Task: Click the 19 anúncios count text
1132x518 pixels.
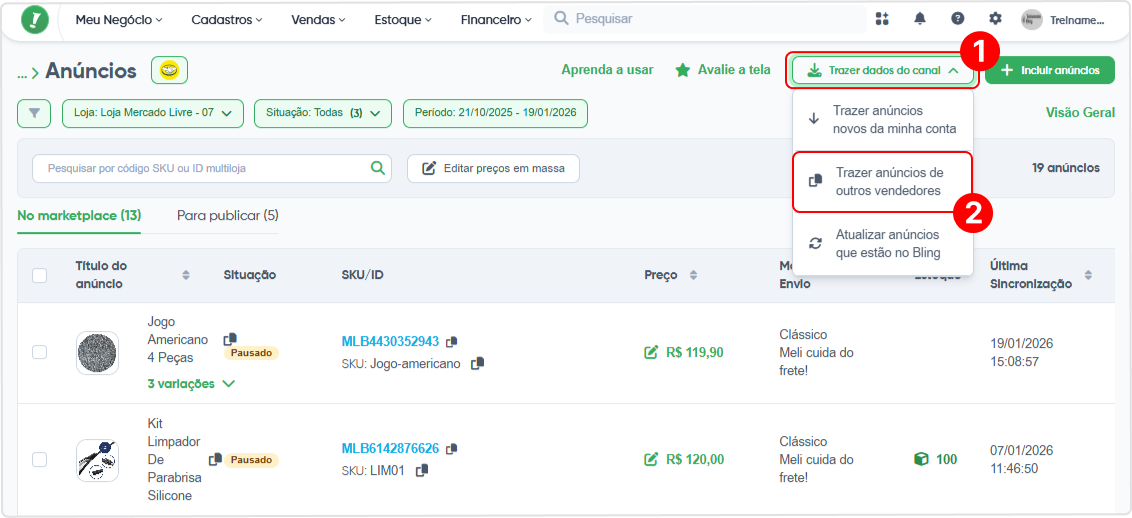Action: [x=1066, y=168]
